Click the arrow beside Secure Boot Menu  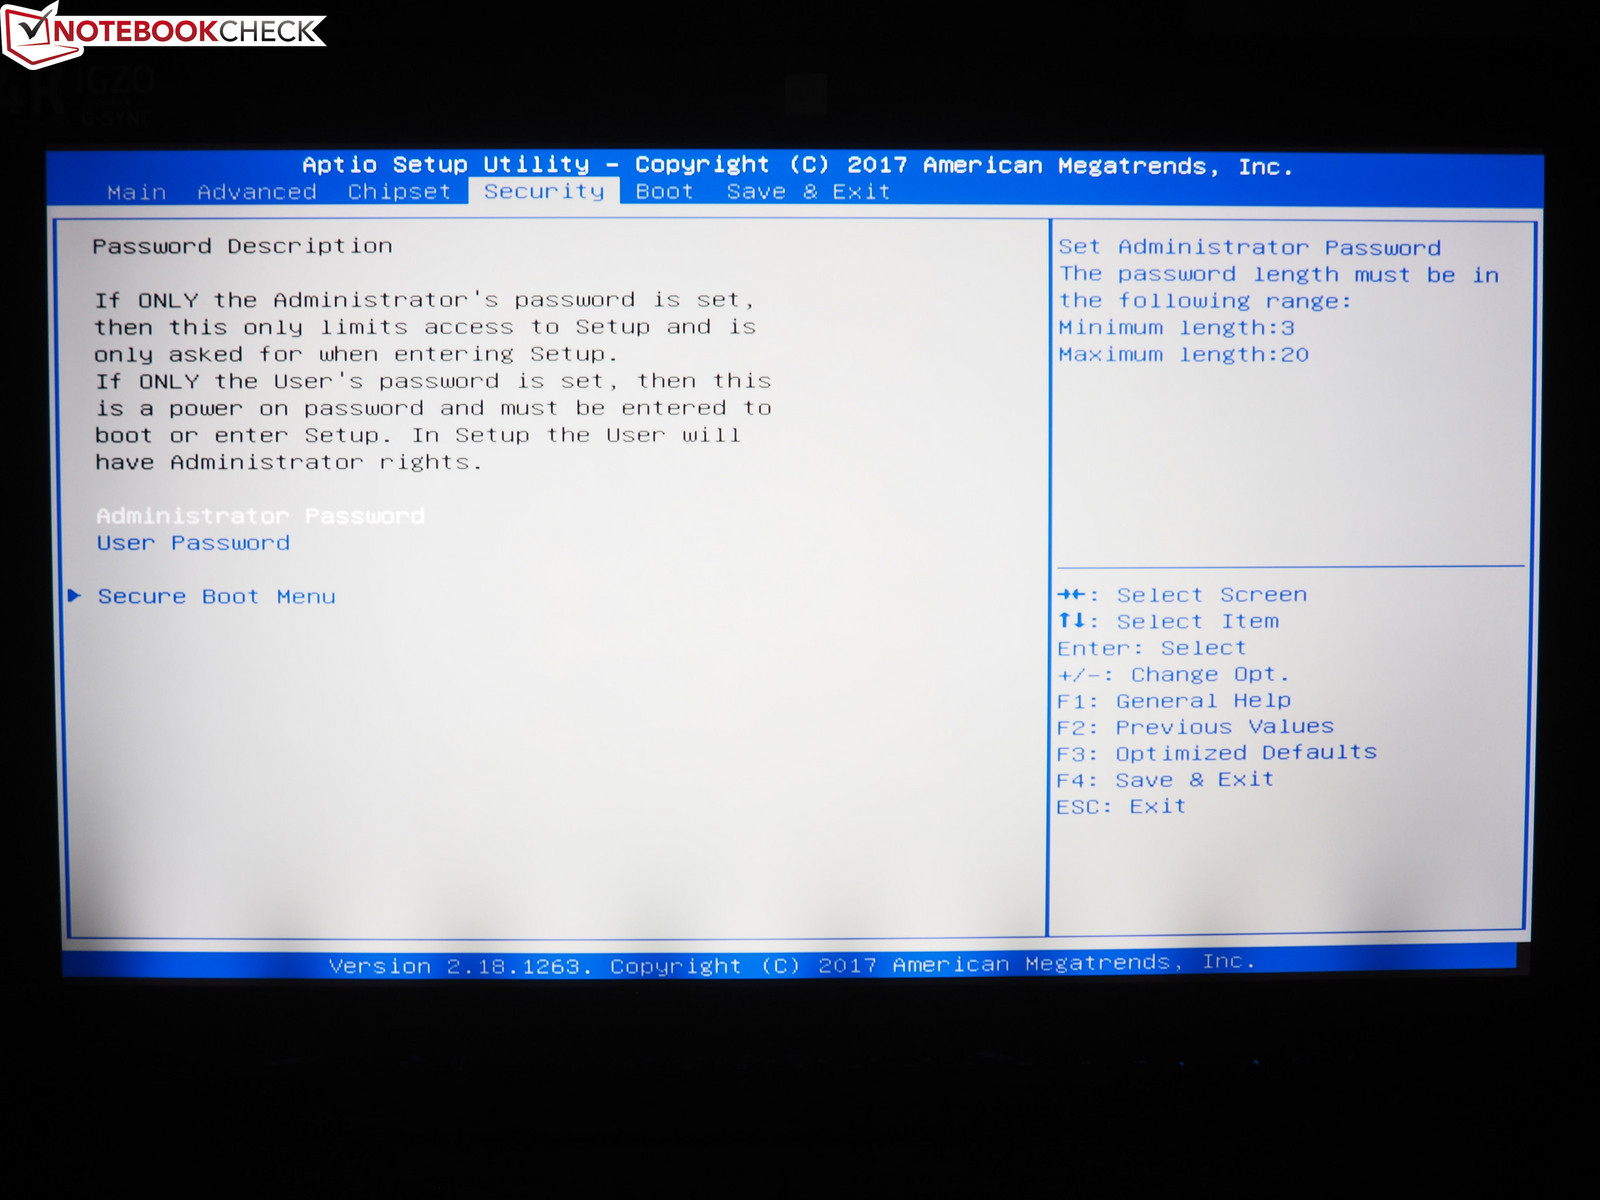74,596
